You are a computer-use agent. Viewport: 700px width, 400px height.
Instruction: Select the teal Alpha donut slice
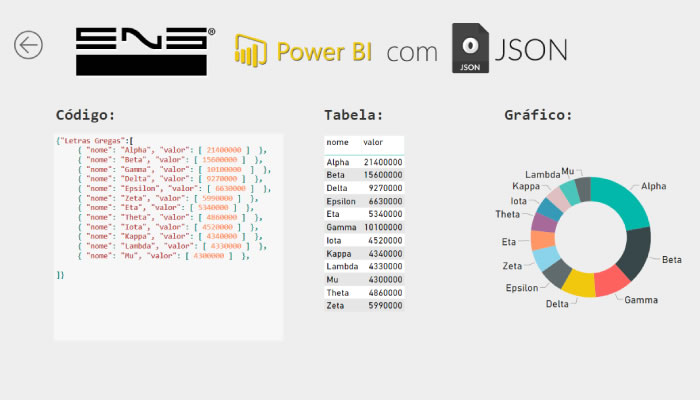(x=621, y=201)
